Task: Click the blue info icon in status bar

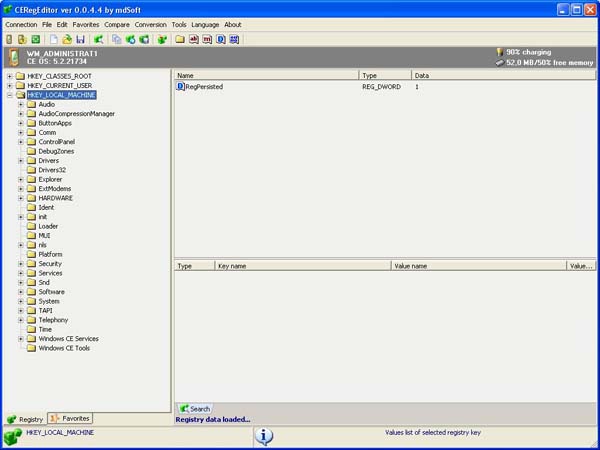Action: pyautogui.click(x=264, y=436)
